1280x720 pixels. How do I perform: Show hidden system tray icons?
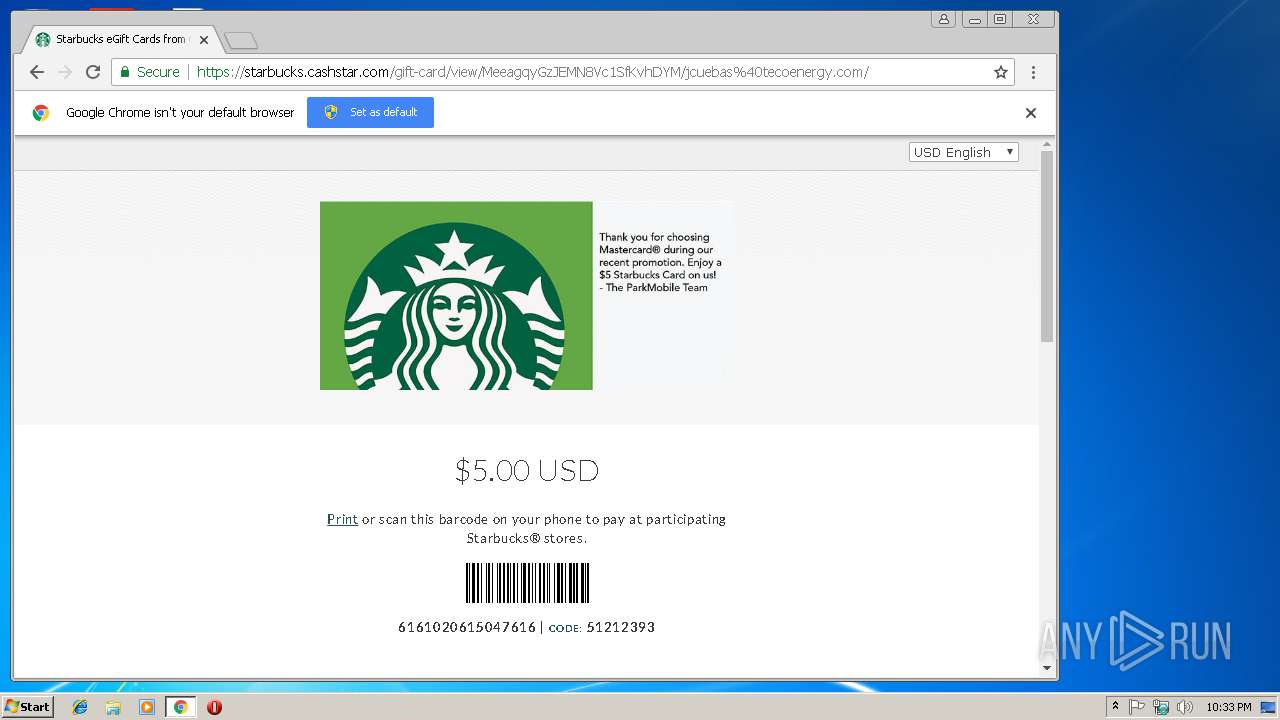tap(1115, 707)
